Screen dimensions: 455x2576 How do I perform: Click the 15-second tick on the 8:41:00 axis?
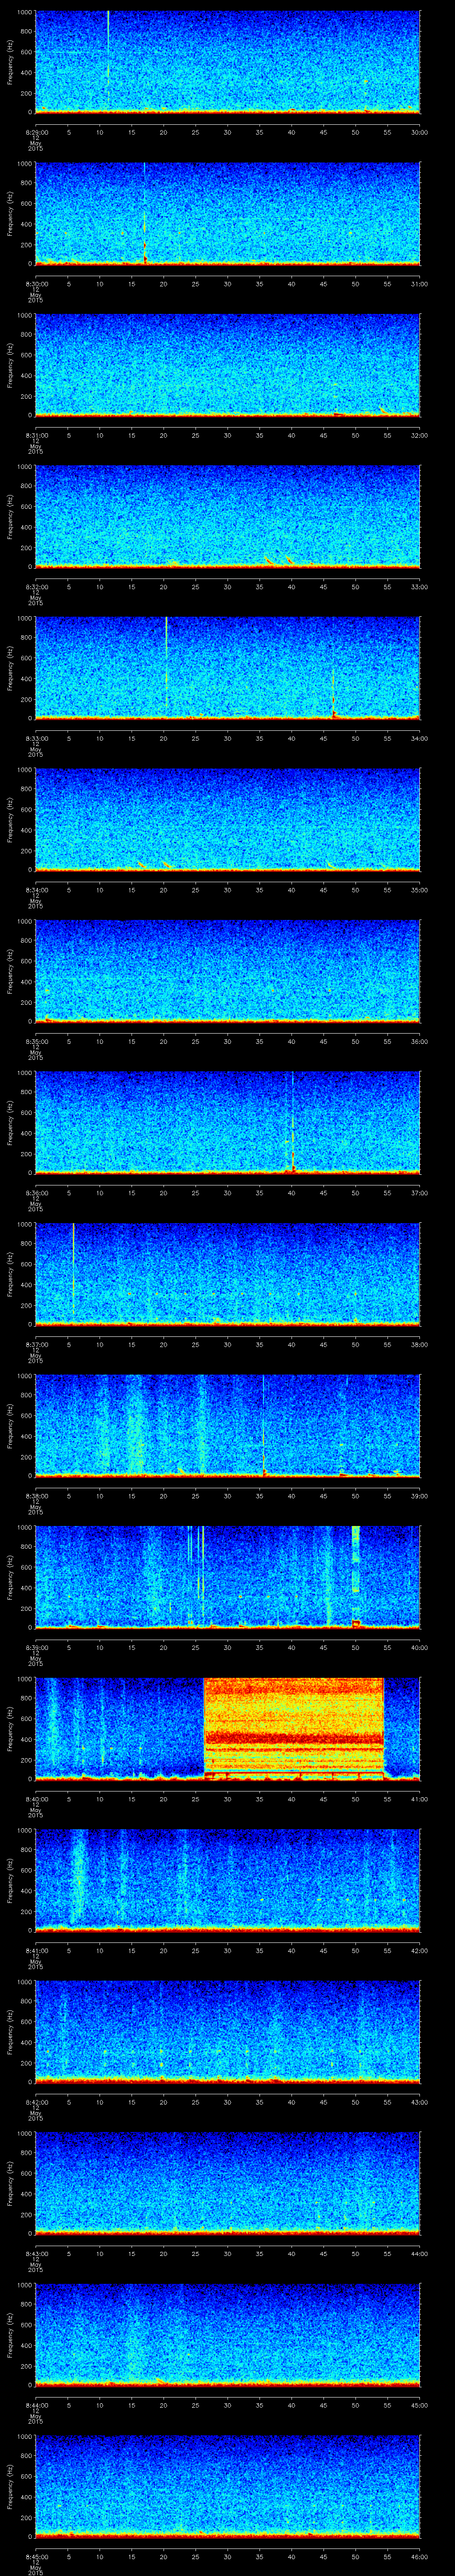pyautogui.click(x=131, y=1950)
